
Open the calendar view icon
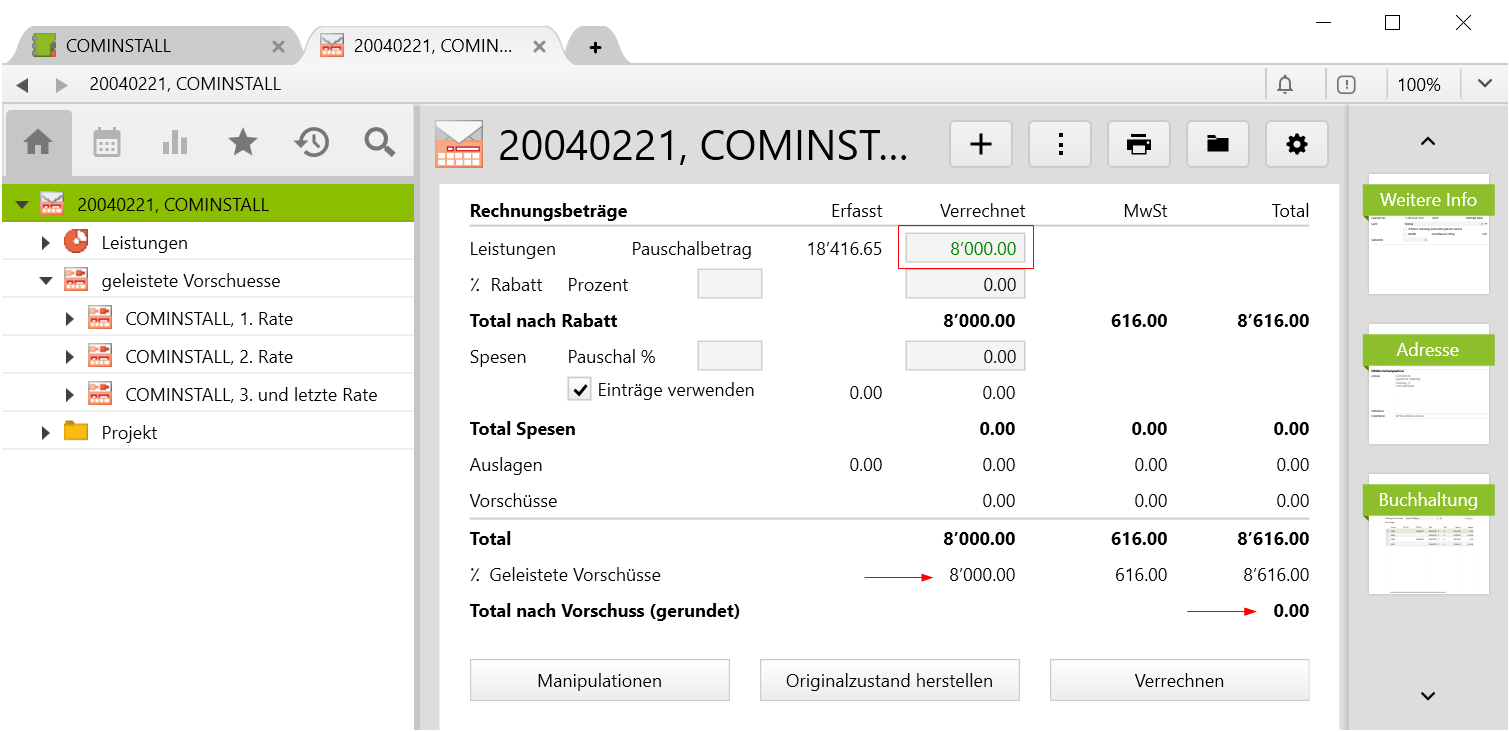tap(107, 143)
